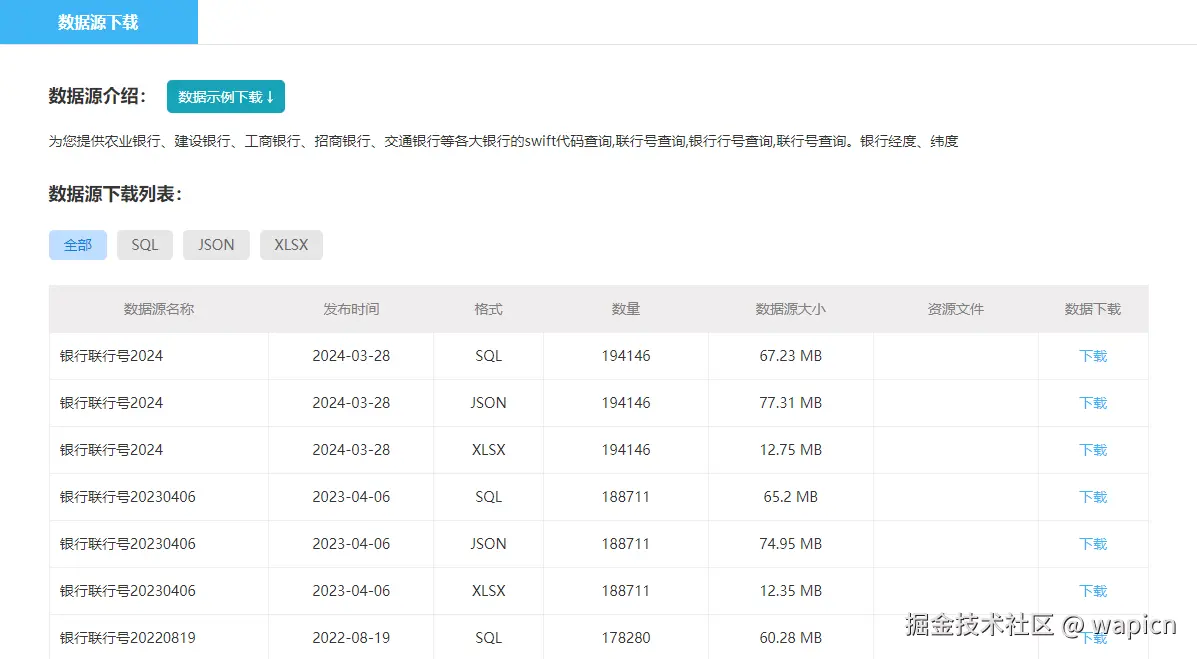Download 银行联行号20230406 JSON file
This screenshot has width=1197, height=659.
coord(1093,543)
